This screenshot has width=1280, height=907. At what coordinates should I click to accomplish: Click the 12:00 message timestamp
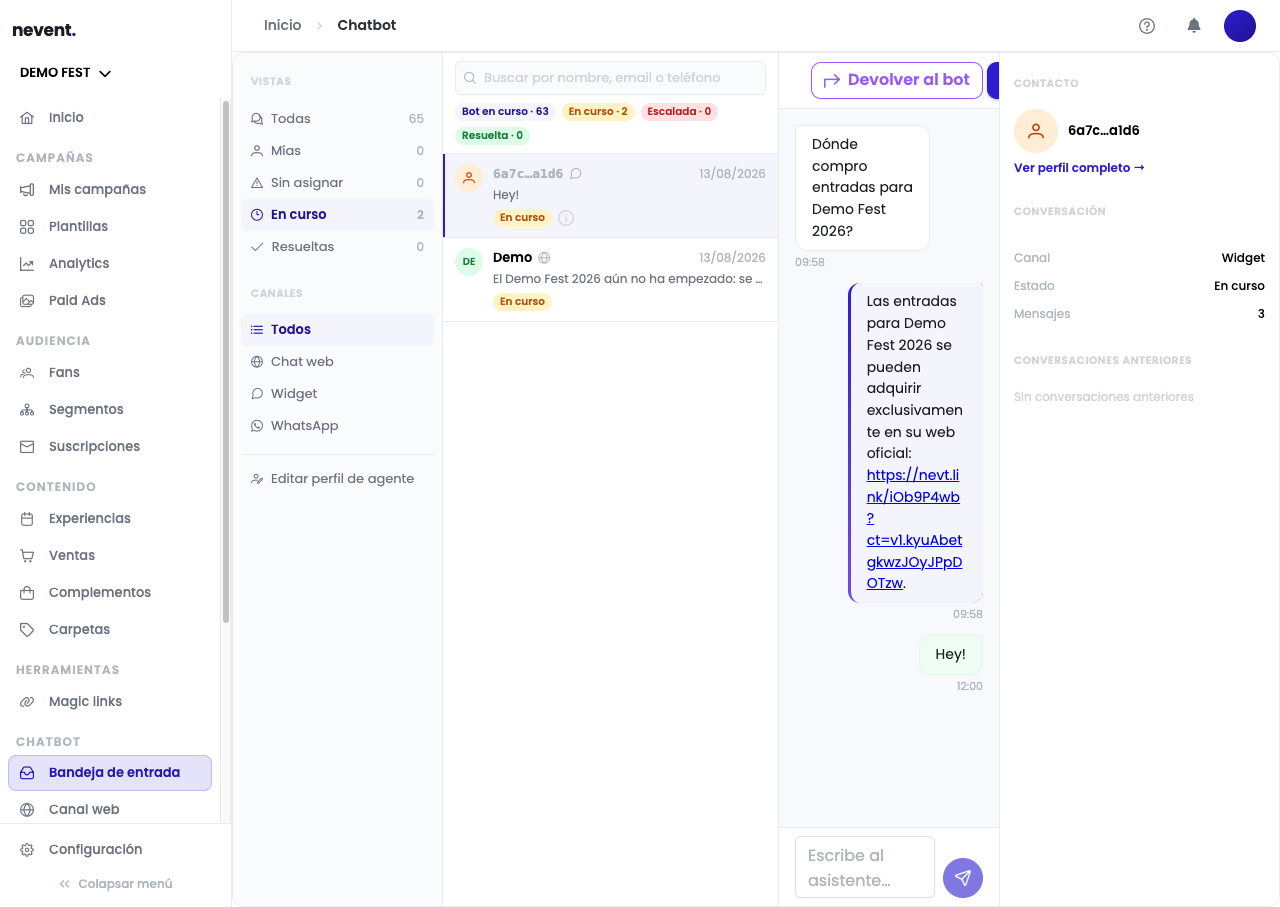coord(969,687)
